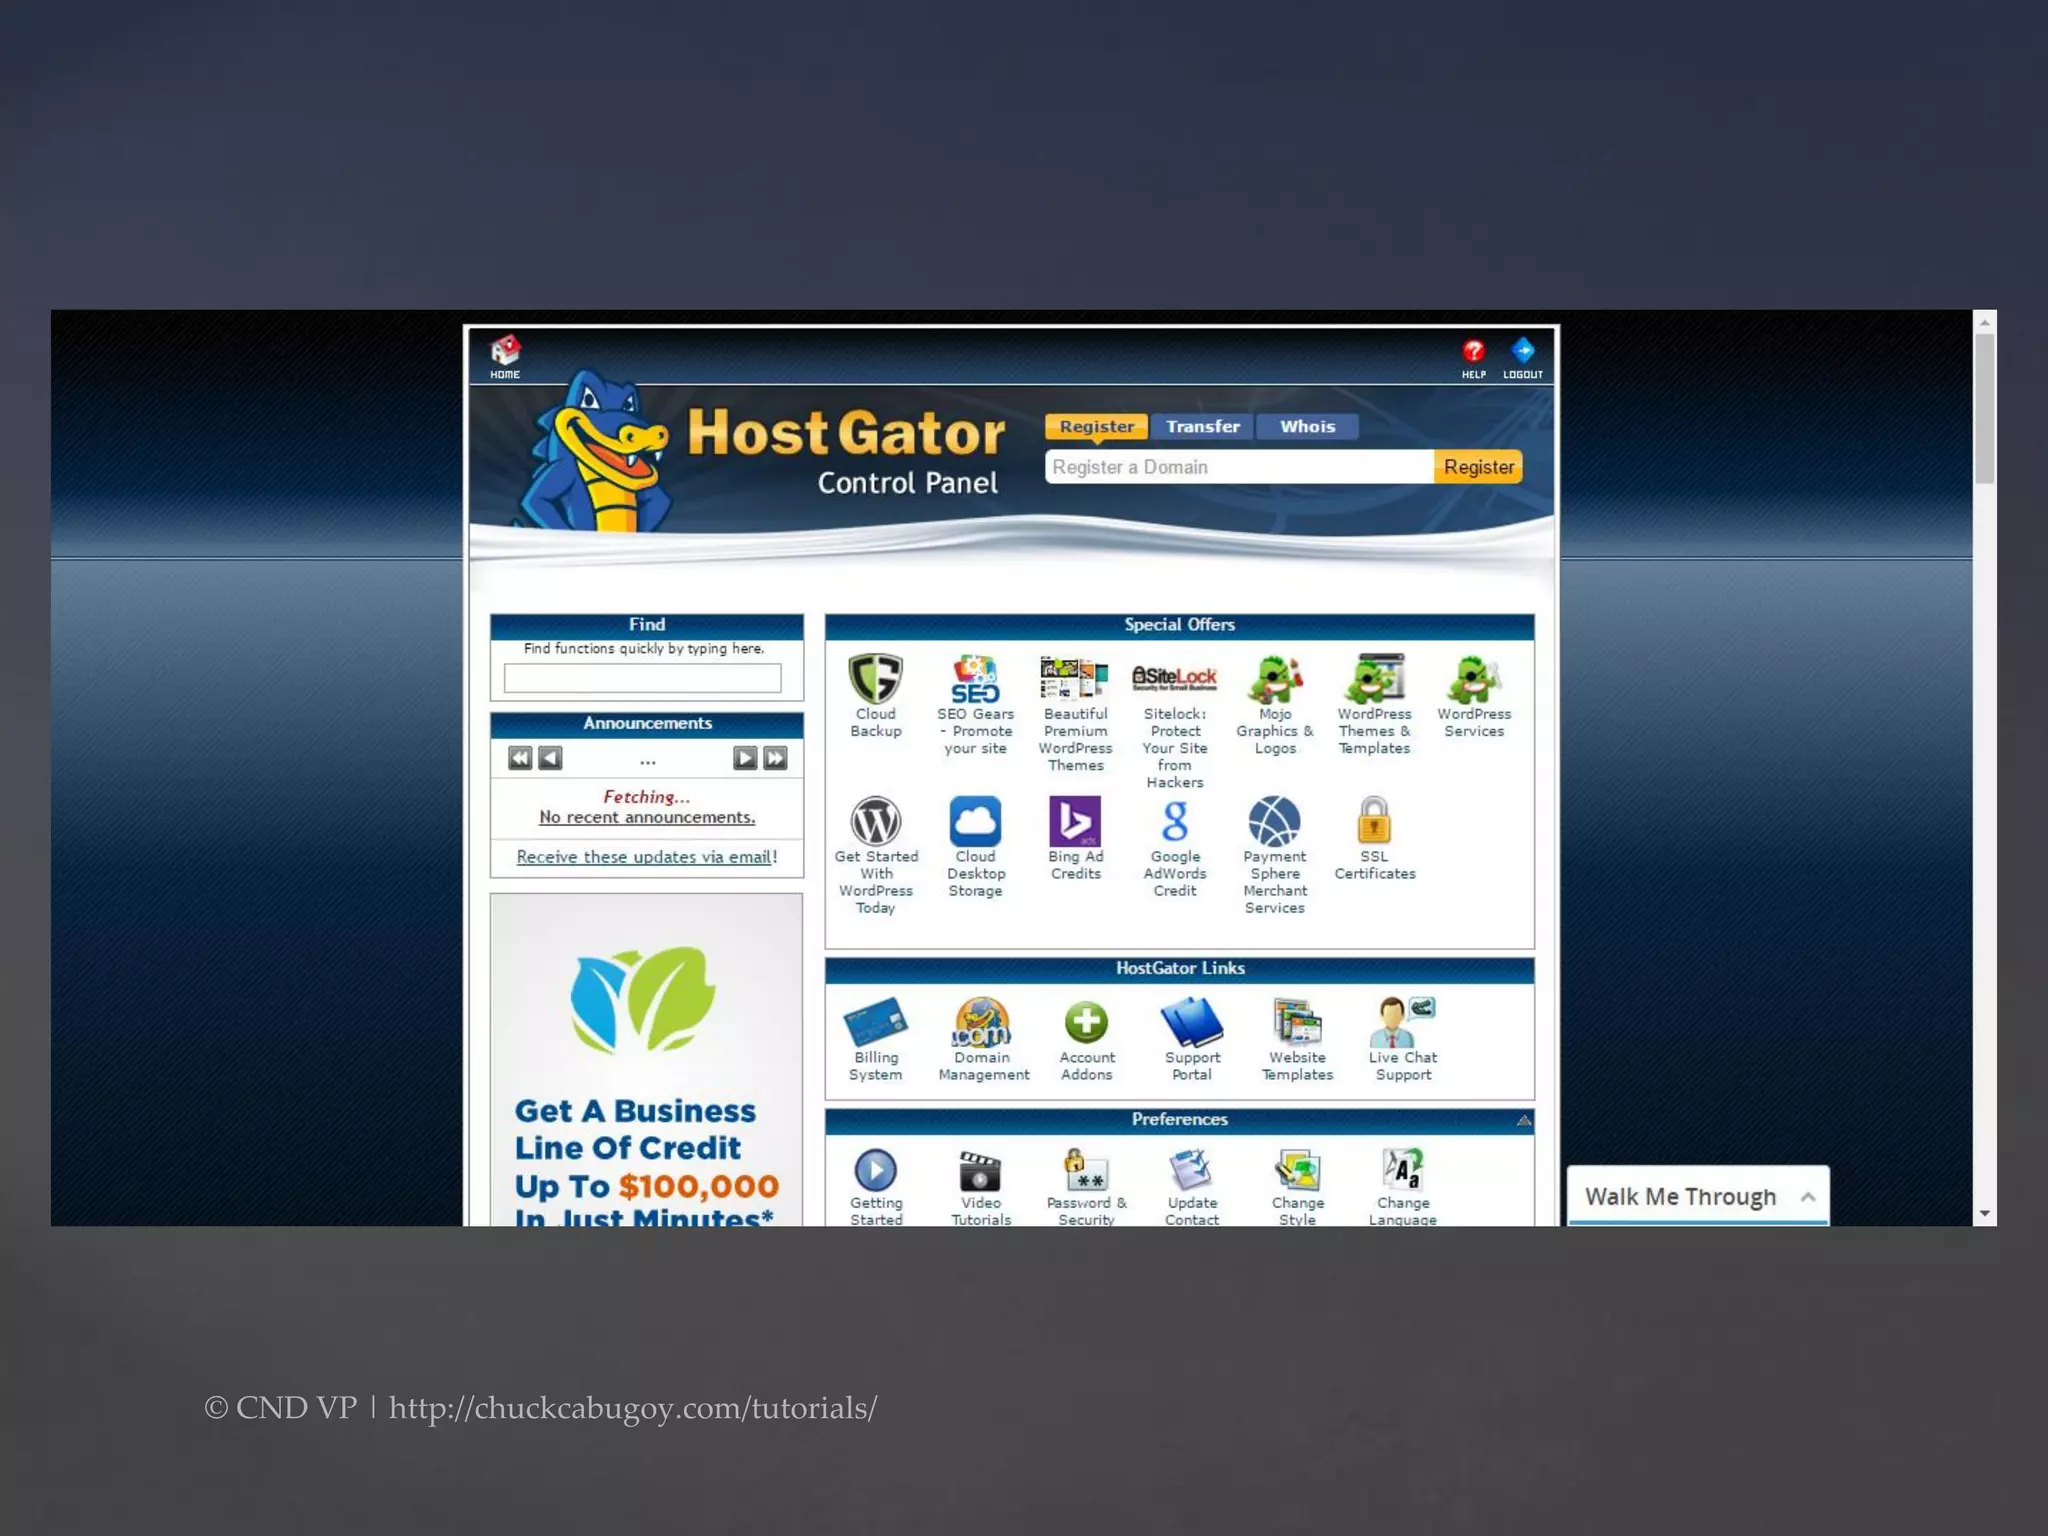
Task: Click the vertical scrollbar thumb
Action: coord(1985,408)
